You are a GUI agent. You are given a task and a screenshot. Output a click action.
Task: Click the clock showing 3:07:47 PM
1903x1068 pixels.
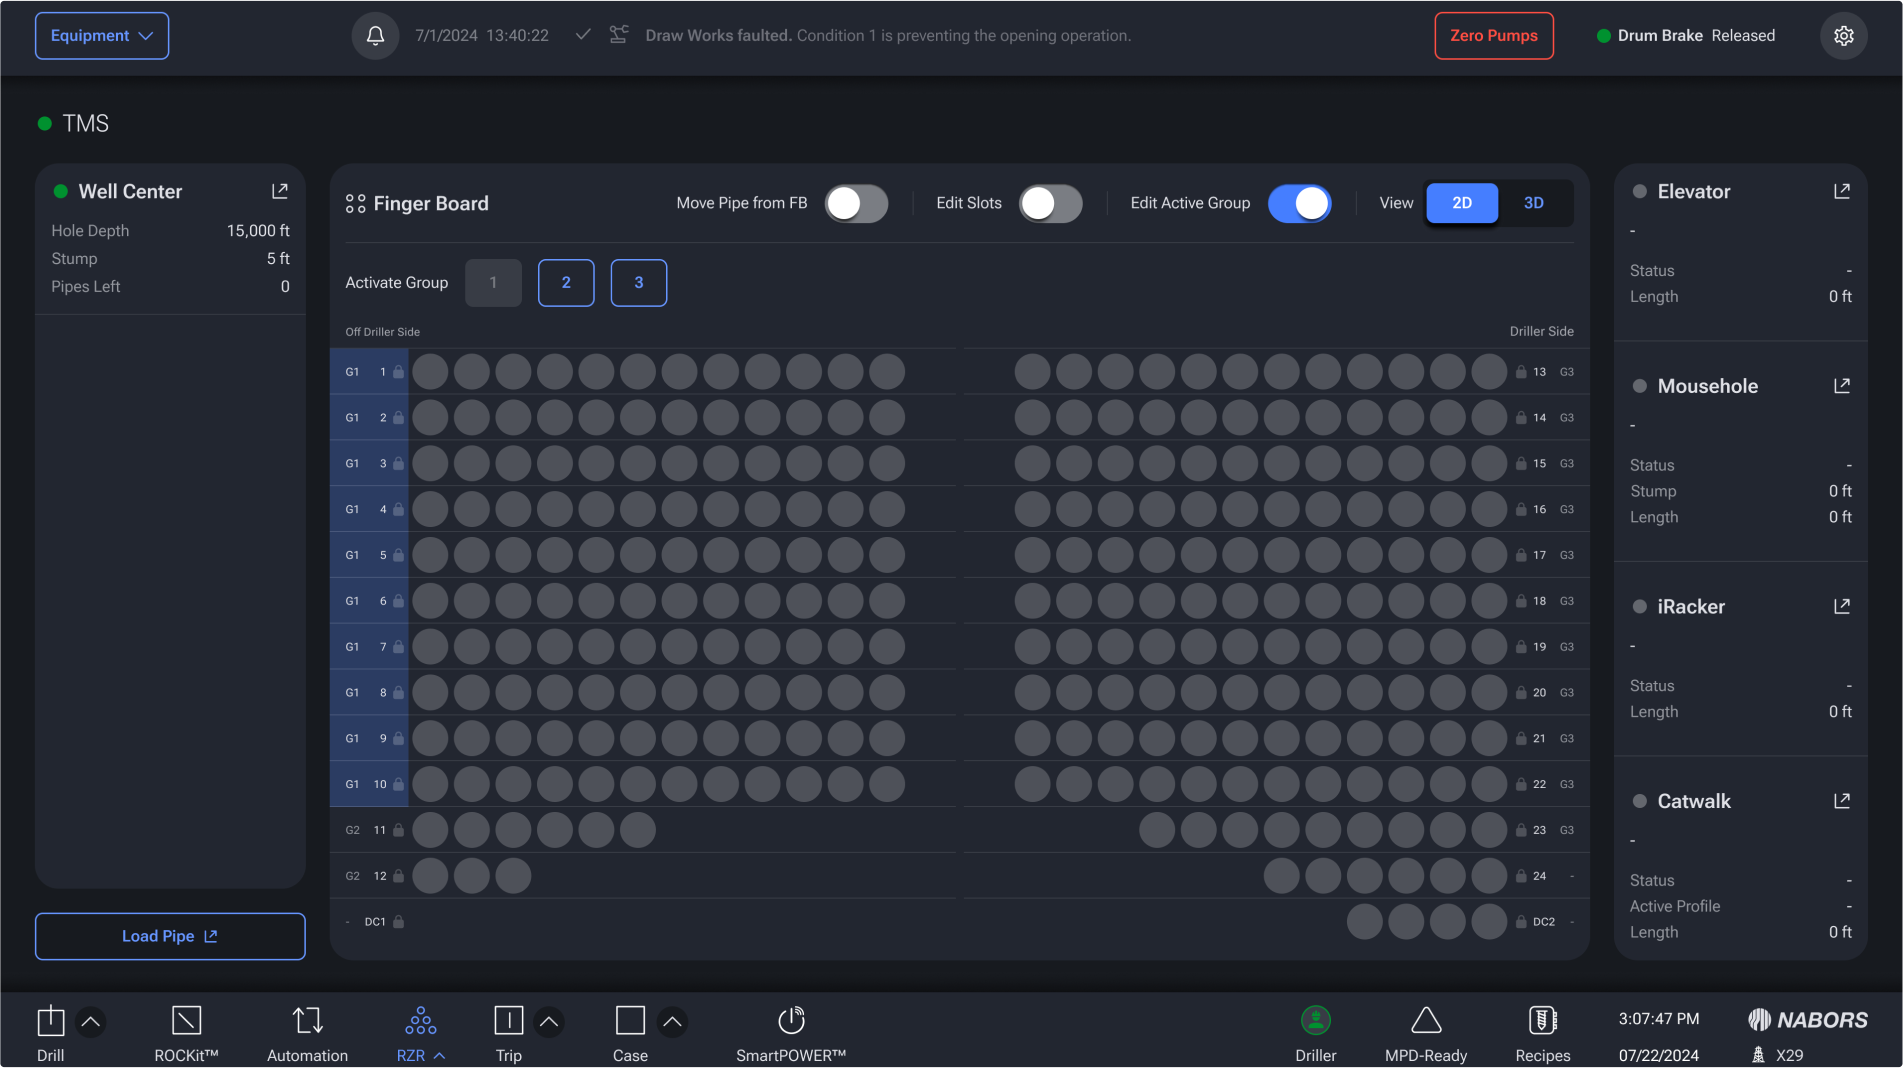(x=1659, y=1019)
